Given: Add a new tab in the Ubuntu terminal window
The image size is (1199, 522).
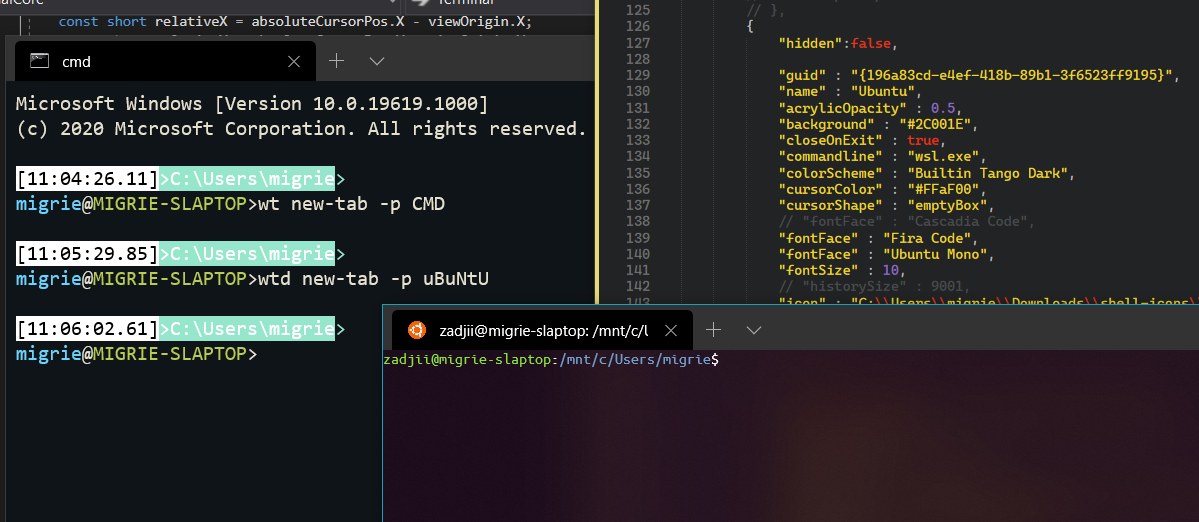Looking at the screenshot, I should pos(713,329).
